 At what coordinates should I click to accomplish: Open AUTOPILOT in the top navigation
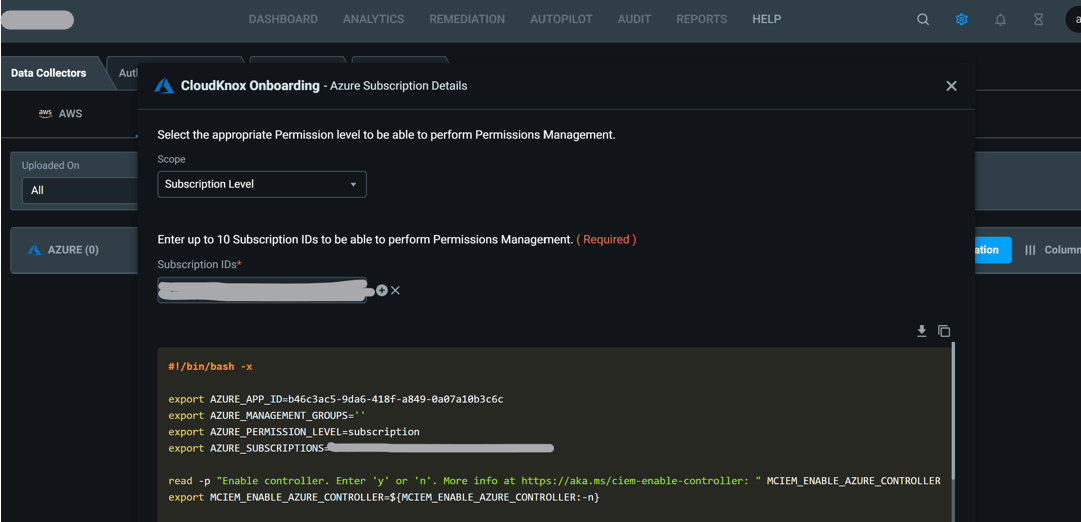561,19
